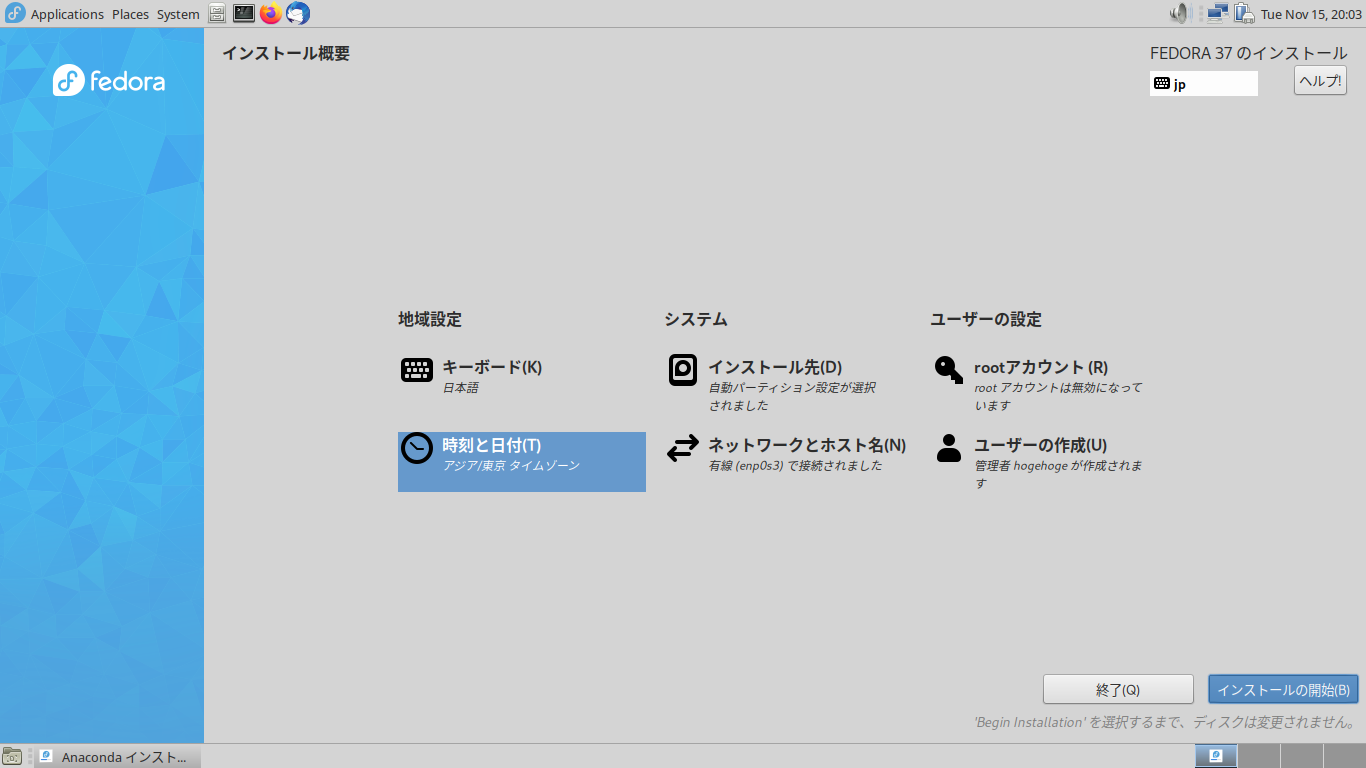Viewport: 1366px width, 768px height.
Task: Click the battery power tray icon
Action: [1244, 13]
